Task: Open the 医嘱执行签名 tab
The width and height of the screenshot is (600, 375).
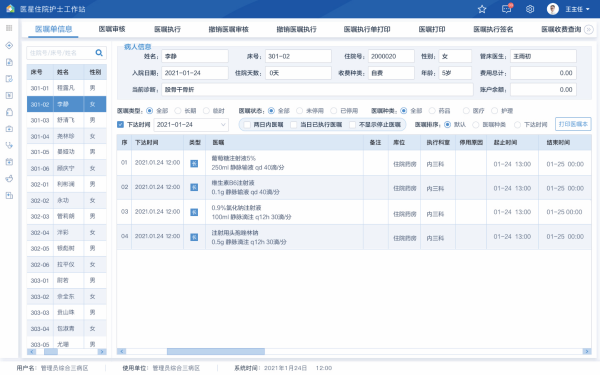Action: pyautogui.click(x=493, y=29)
